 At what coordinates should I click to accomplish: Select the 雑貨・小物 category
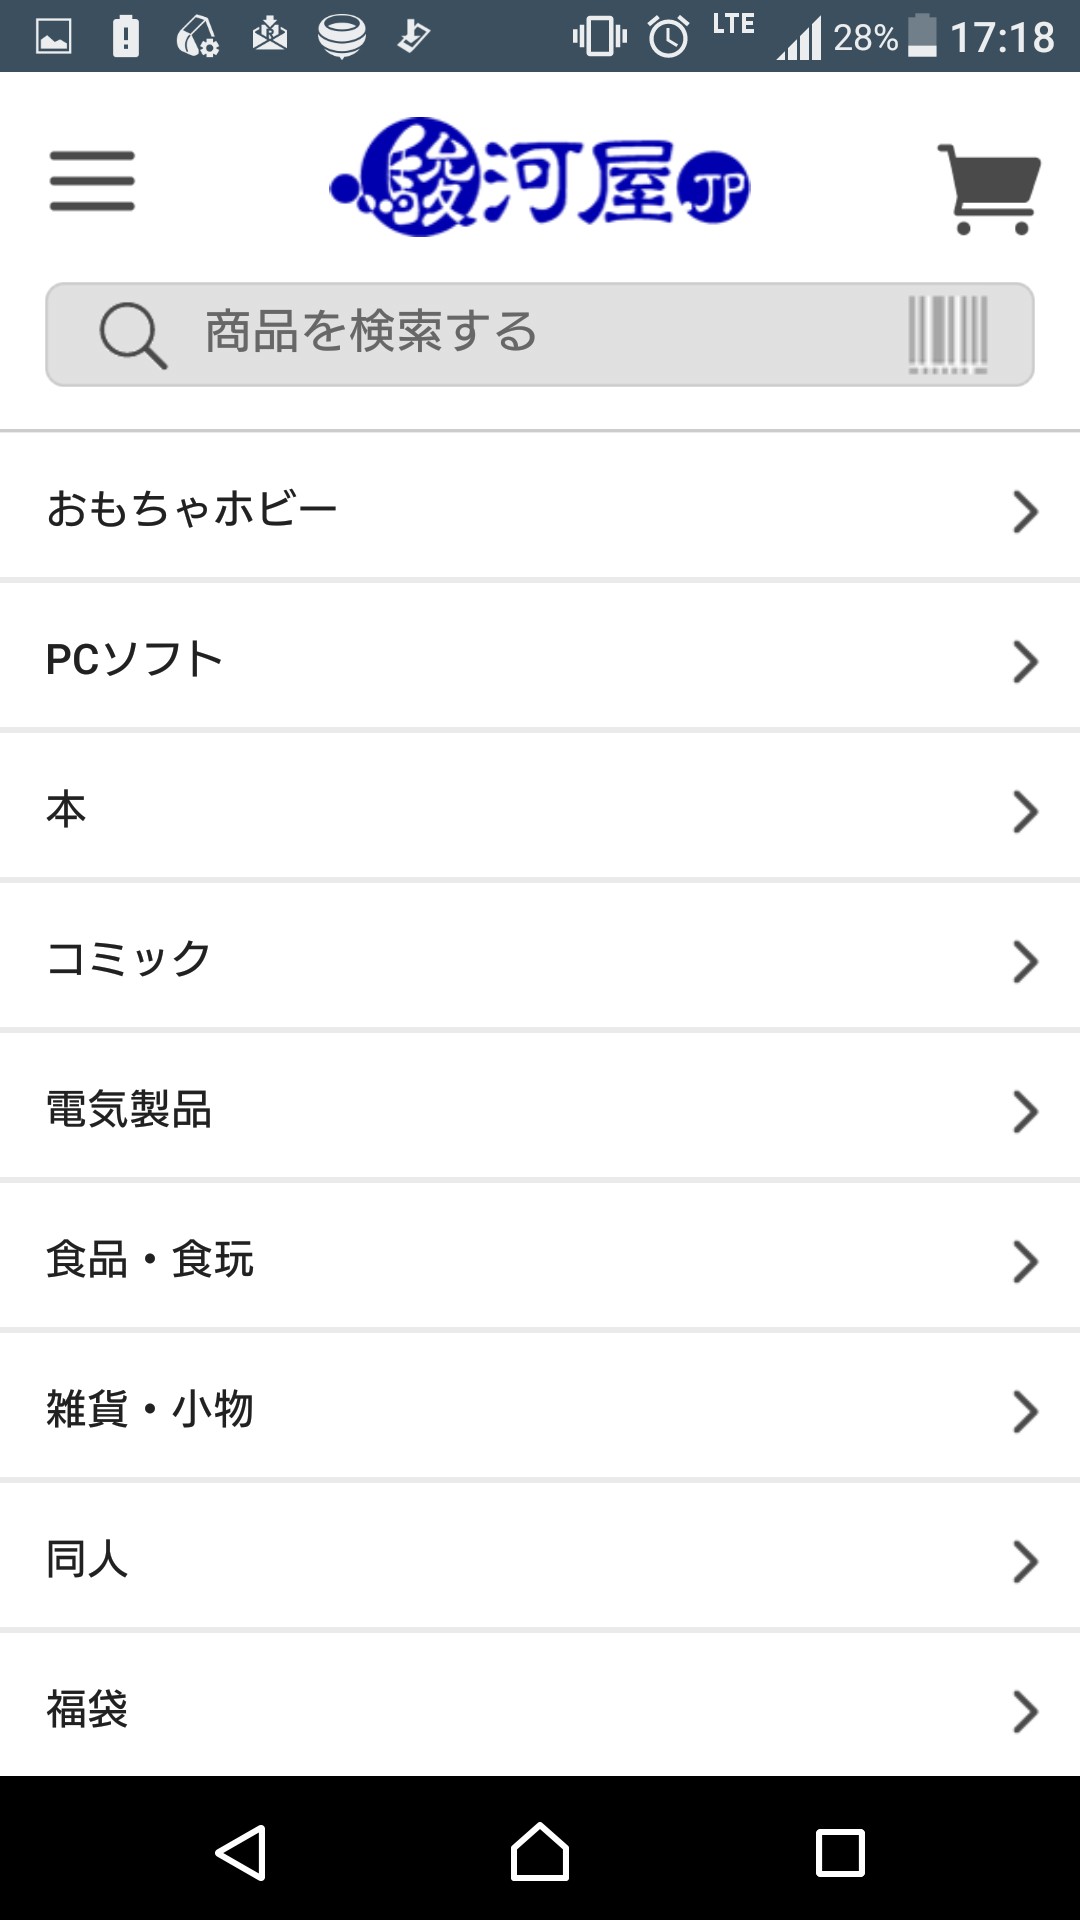(x=150, y=1409)
